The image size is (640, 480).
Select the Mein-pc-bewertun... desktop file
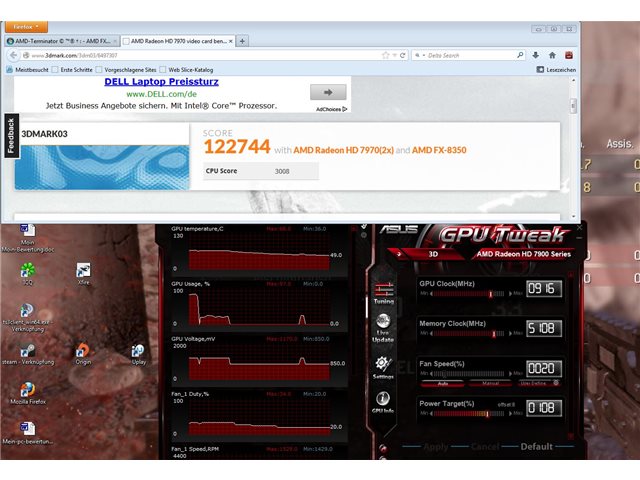(28, 433)
